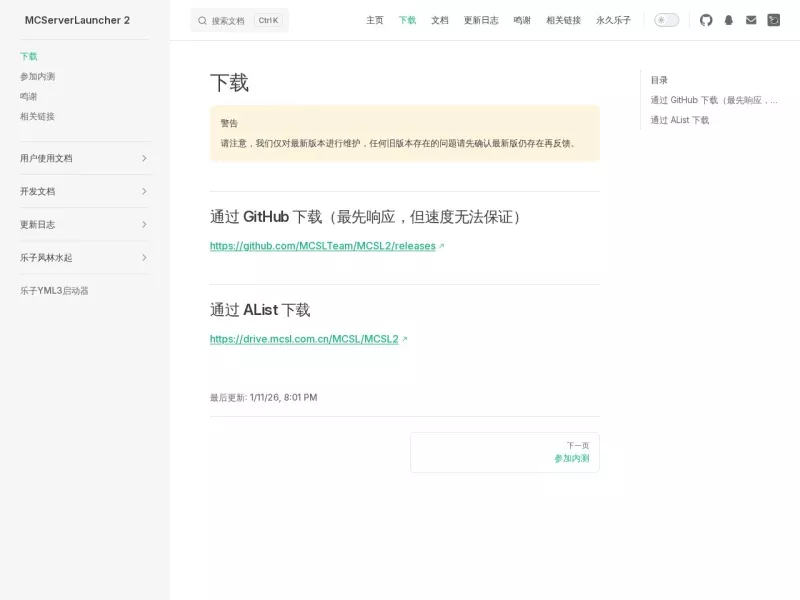
Task: Click the email envelope icon
Action: coord(751,20)
